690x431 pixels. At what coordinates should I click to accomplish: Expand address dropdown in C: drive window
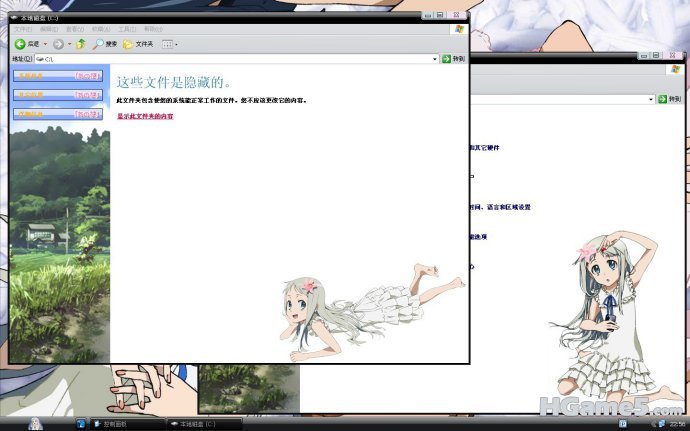point(435,59)
